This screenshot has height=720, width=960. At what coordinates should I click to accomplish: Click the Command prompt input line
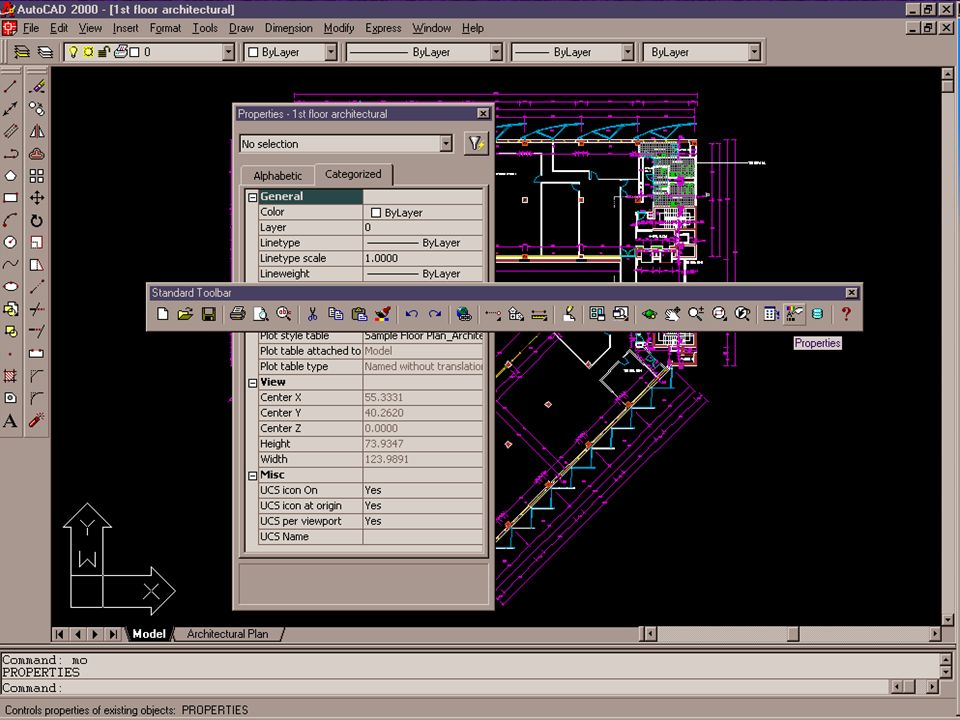pyautogui.click(x=444, y=688)
